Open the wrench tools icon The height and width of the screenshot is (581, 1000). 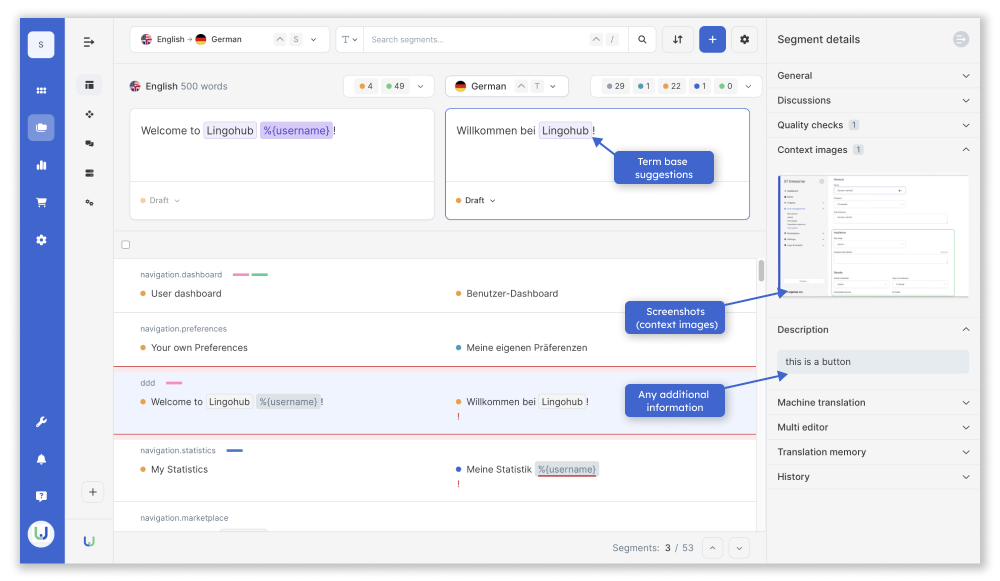[41, 422]
